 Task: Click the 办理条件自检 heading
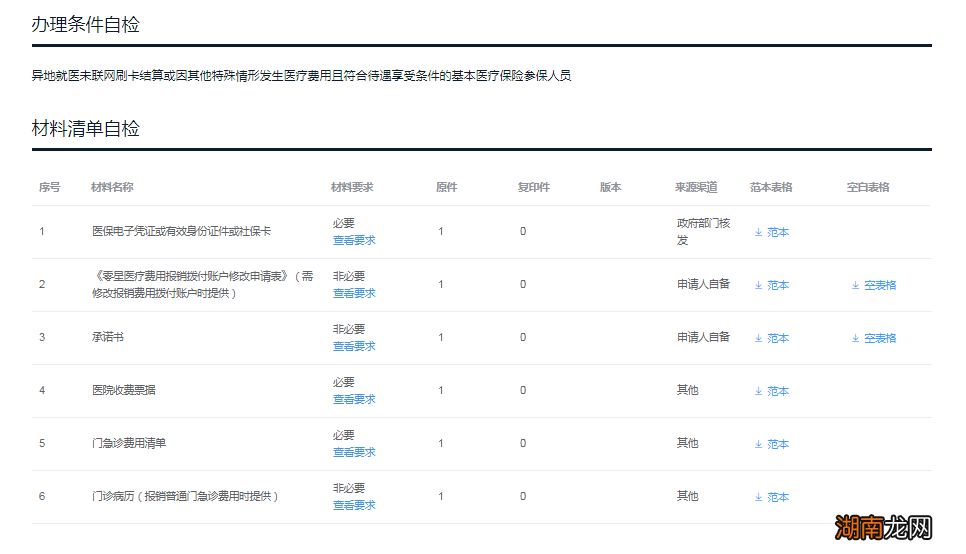(x=86, y=25)
